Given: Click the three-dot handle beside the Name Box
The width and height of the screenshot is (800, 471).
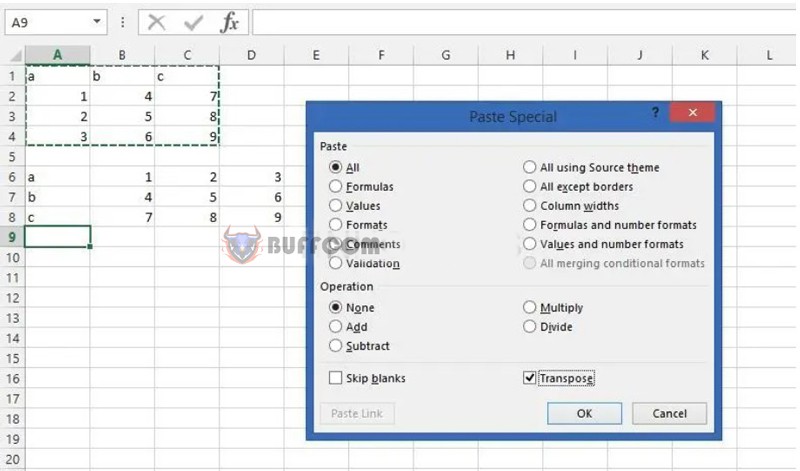Looking at the screenshot, I should [x=122, y=22].
